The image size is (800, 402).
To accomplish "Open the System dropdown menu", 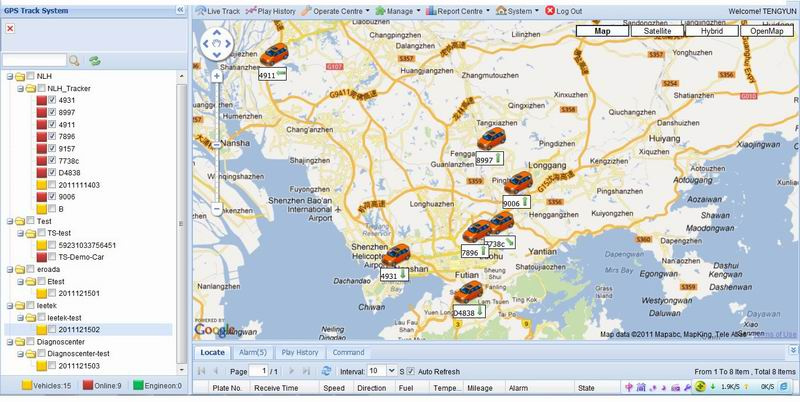I will point(517,11).
